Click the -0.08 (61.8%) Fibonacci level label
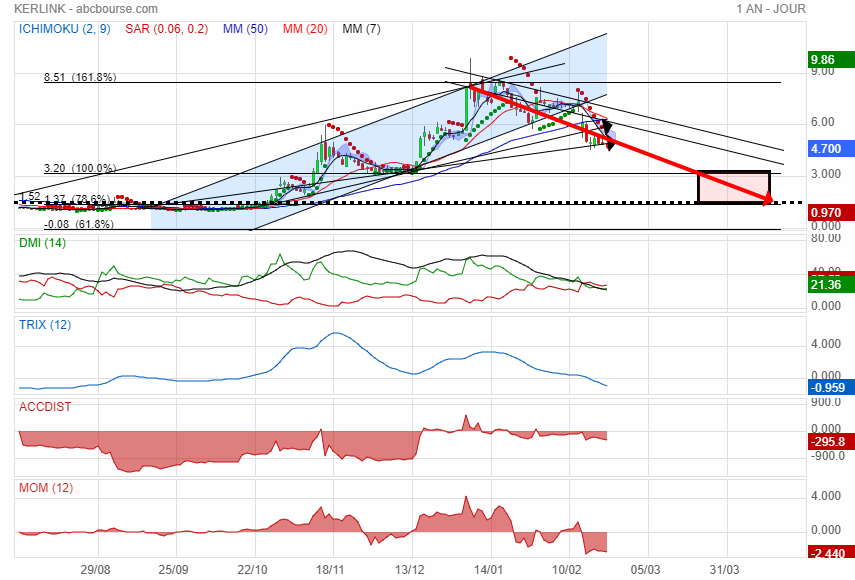 (x=79, y=224)
